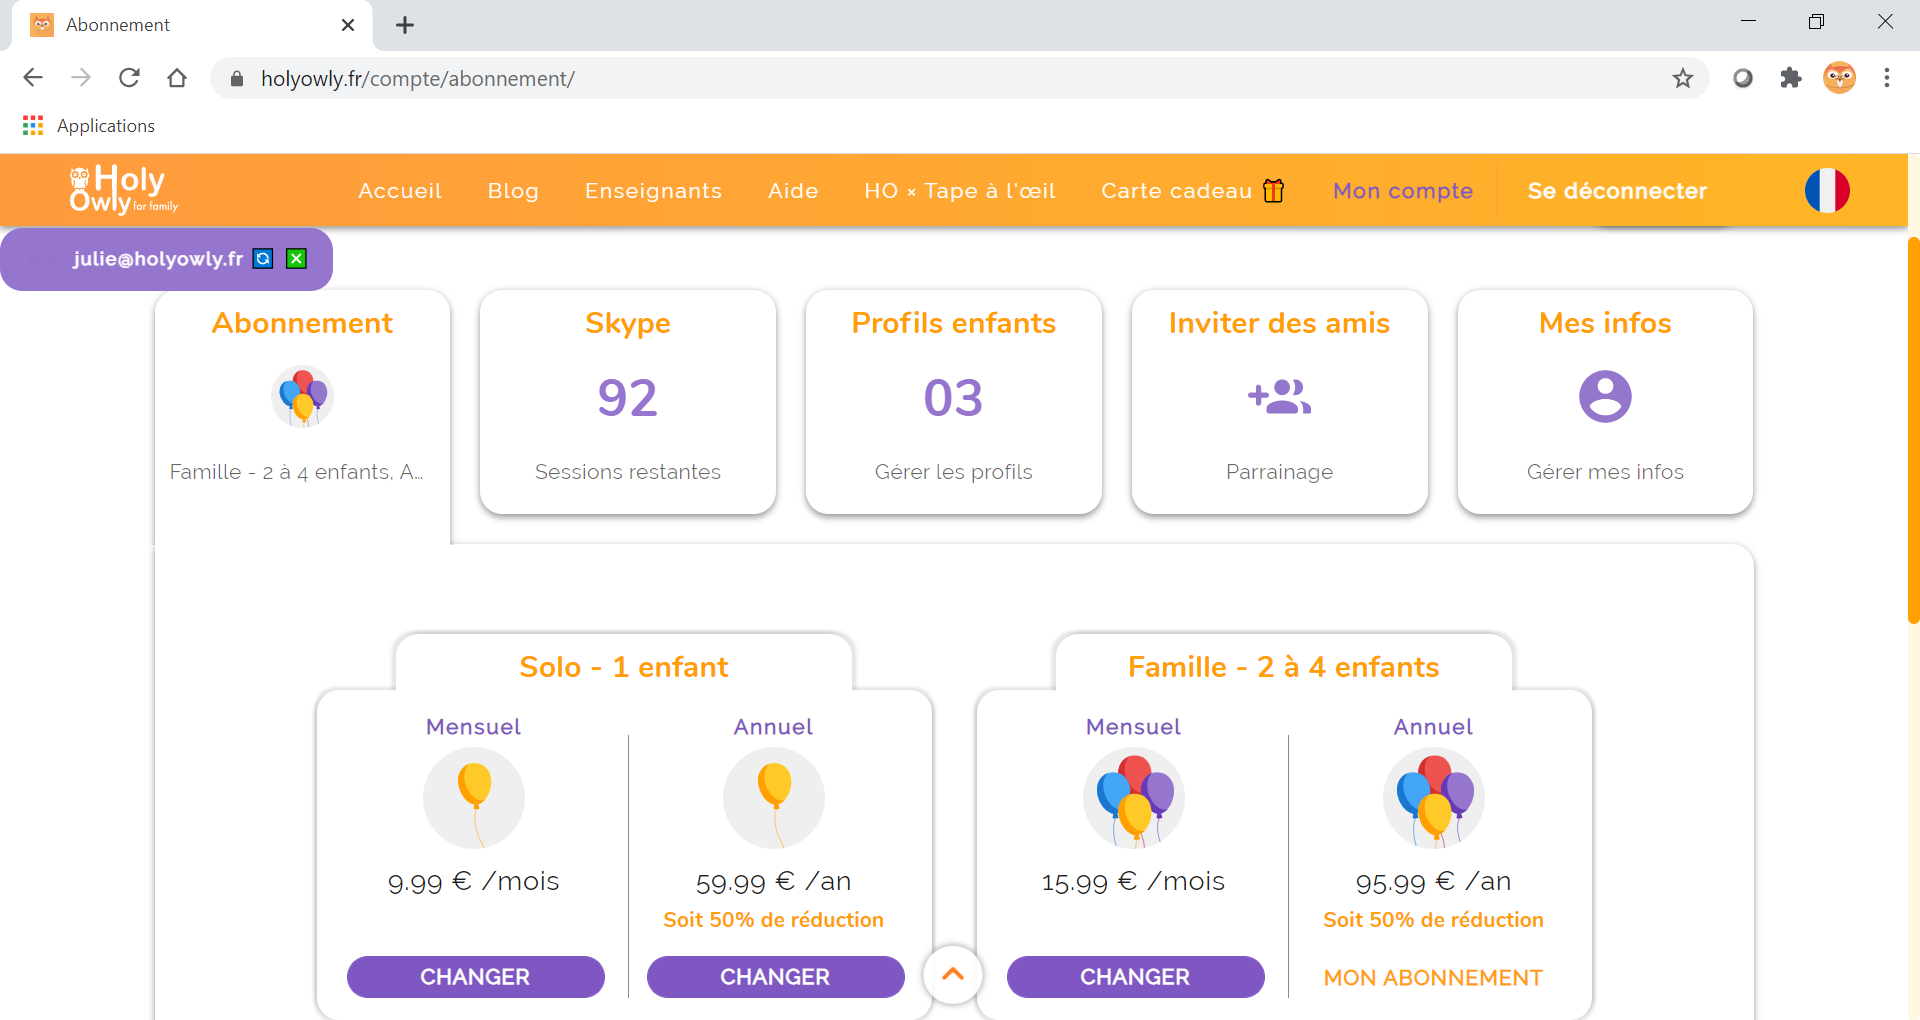Click Se déconnecter to log out
1920x1020 pixels.
tap(1617, 191)
